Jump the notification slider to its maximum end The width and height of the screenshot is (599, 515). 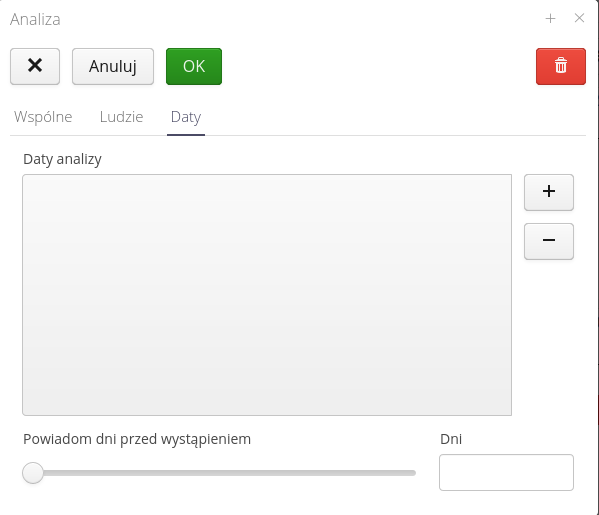coord(413,473)
